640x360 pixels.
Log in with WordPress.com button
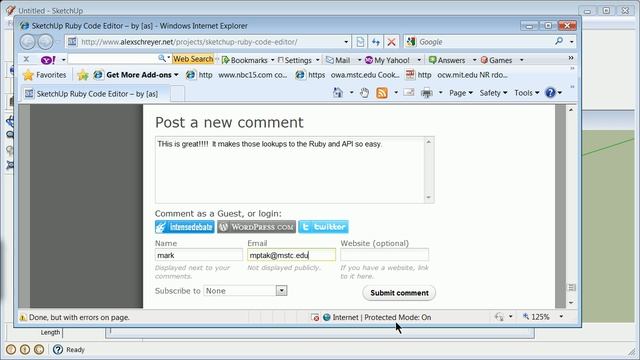point(256,227)
